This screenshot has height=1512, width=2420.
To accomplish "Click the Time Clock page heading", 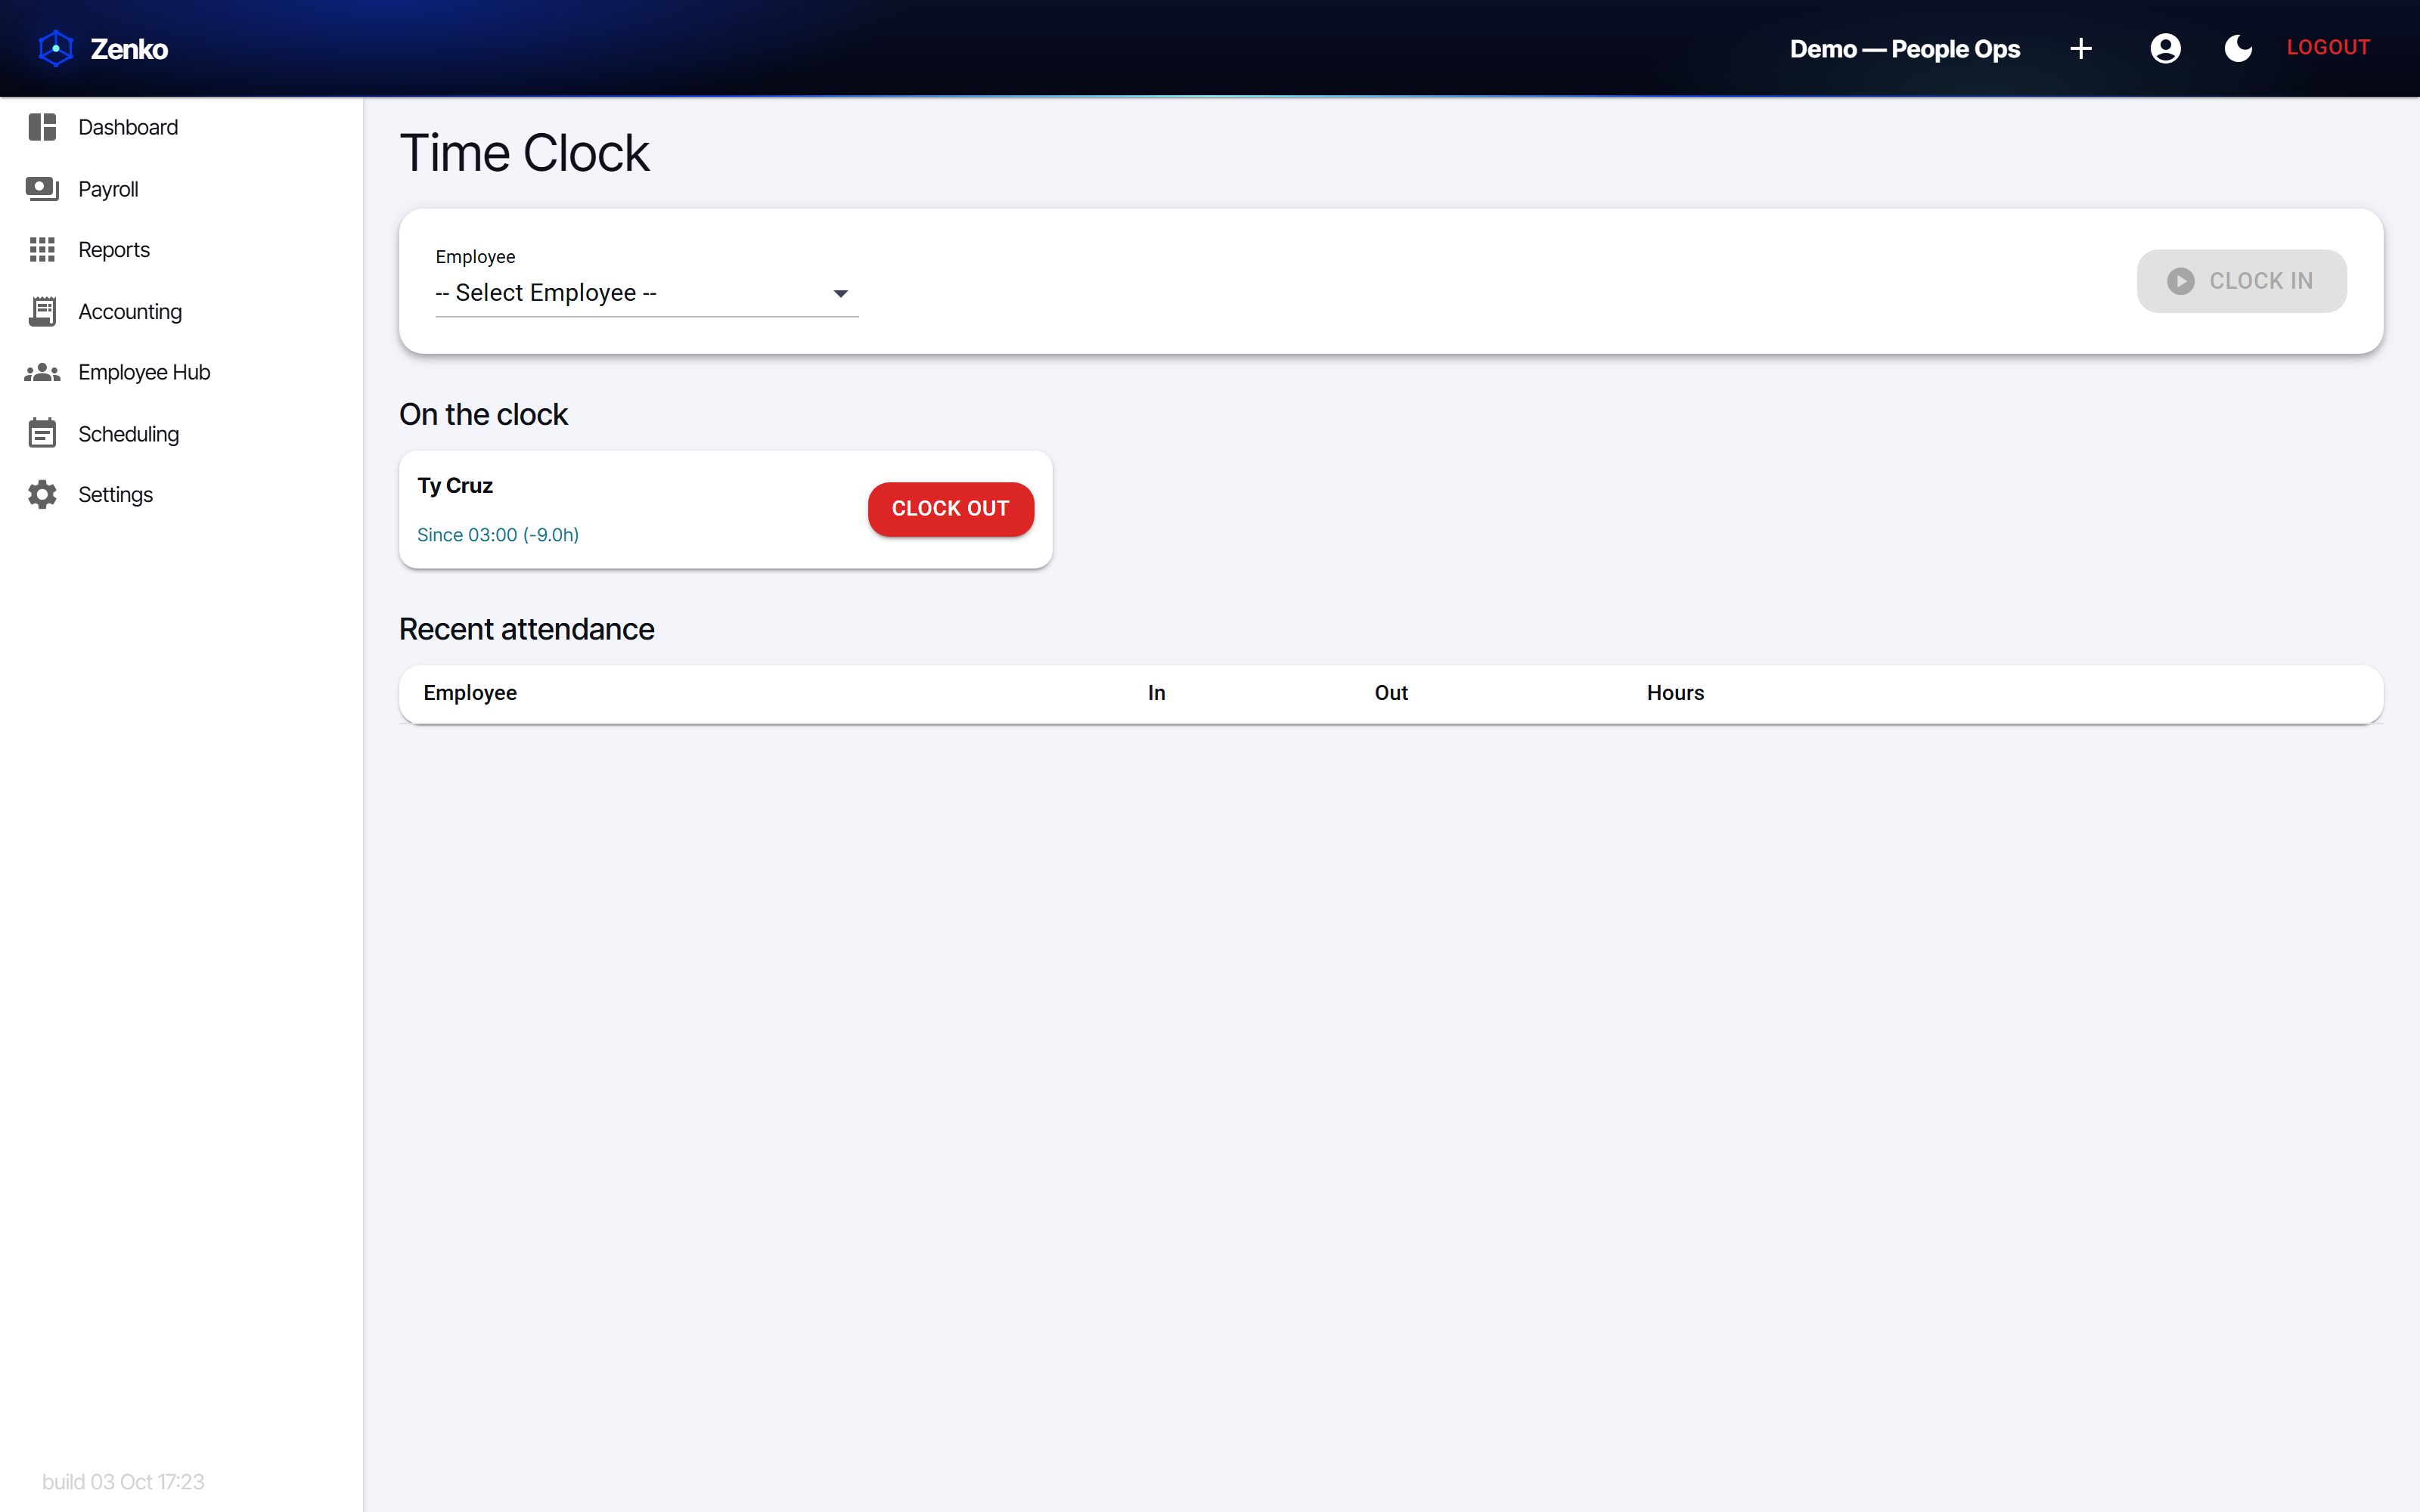I will pyautogui.click(x=524, y=153).
